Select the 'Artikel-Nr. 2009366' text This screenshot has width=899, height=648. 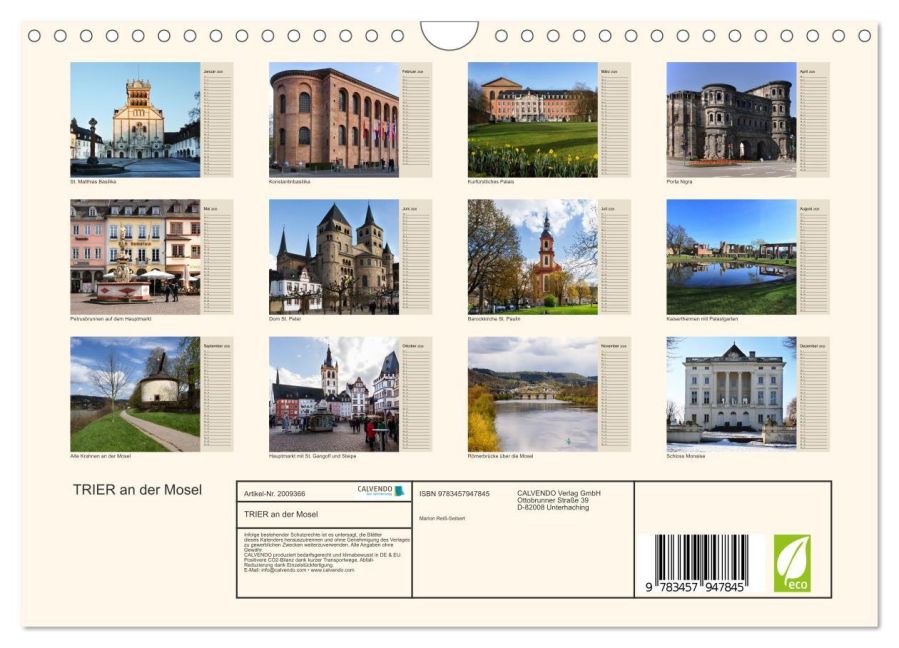(275, 494)
